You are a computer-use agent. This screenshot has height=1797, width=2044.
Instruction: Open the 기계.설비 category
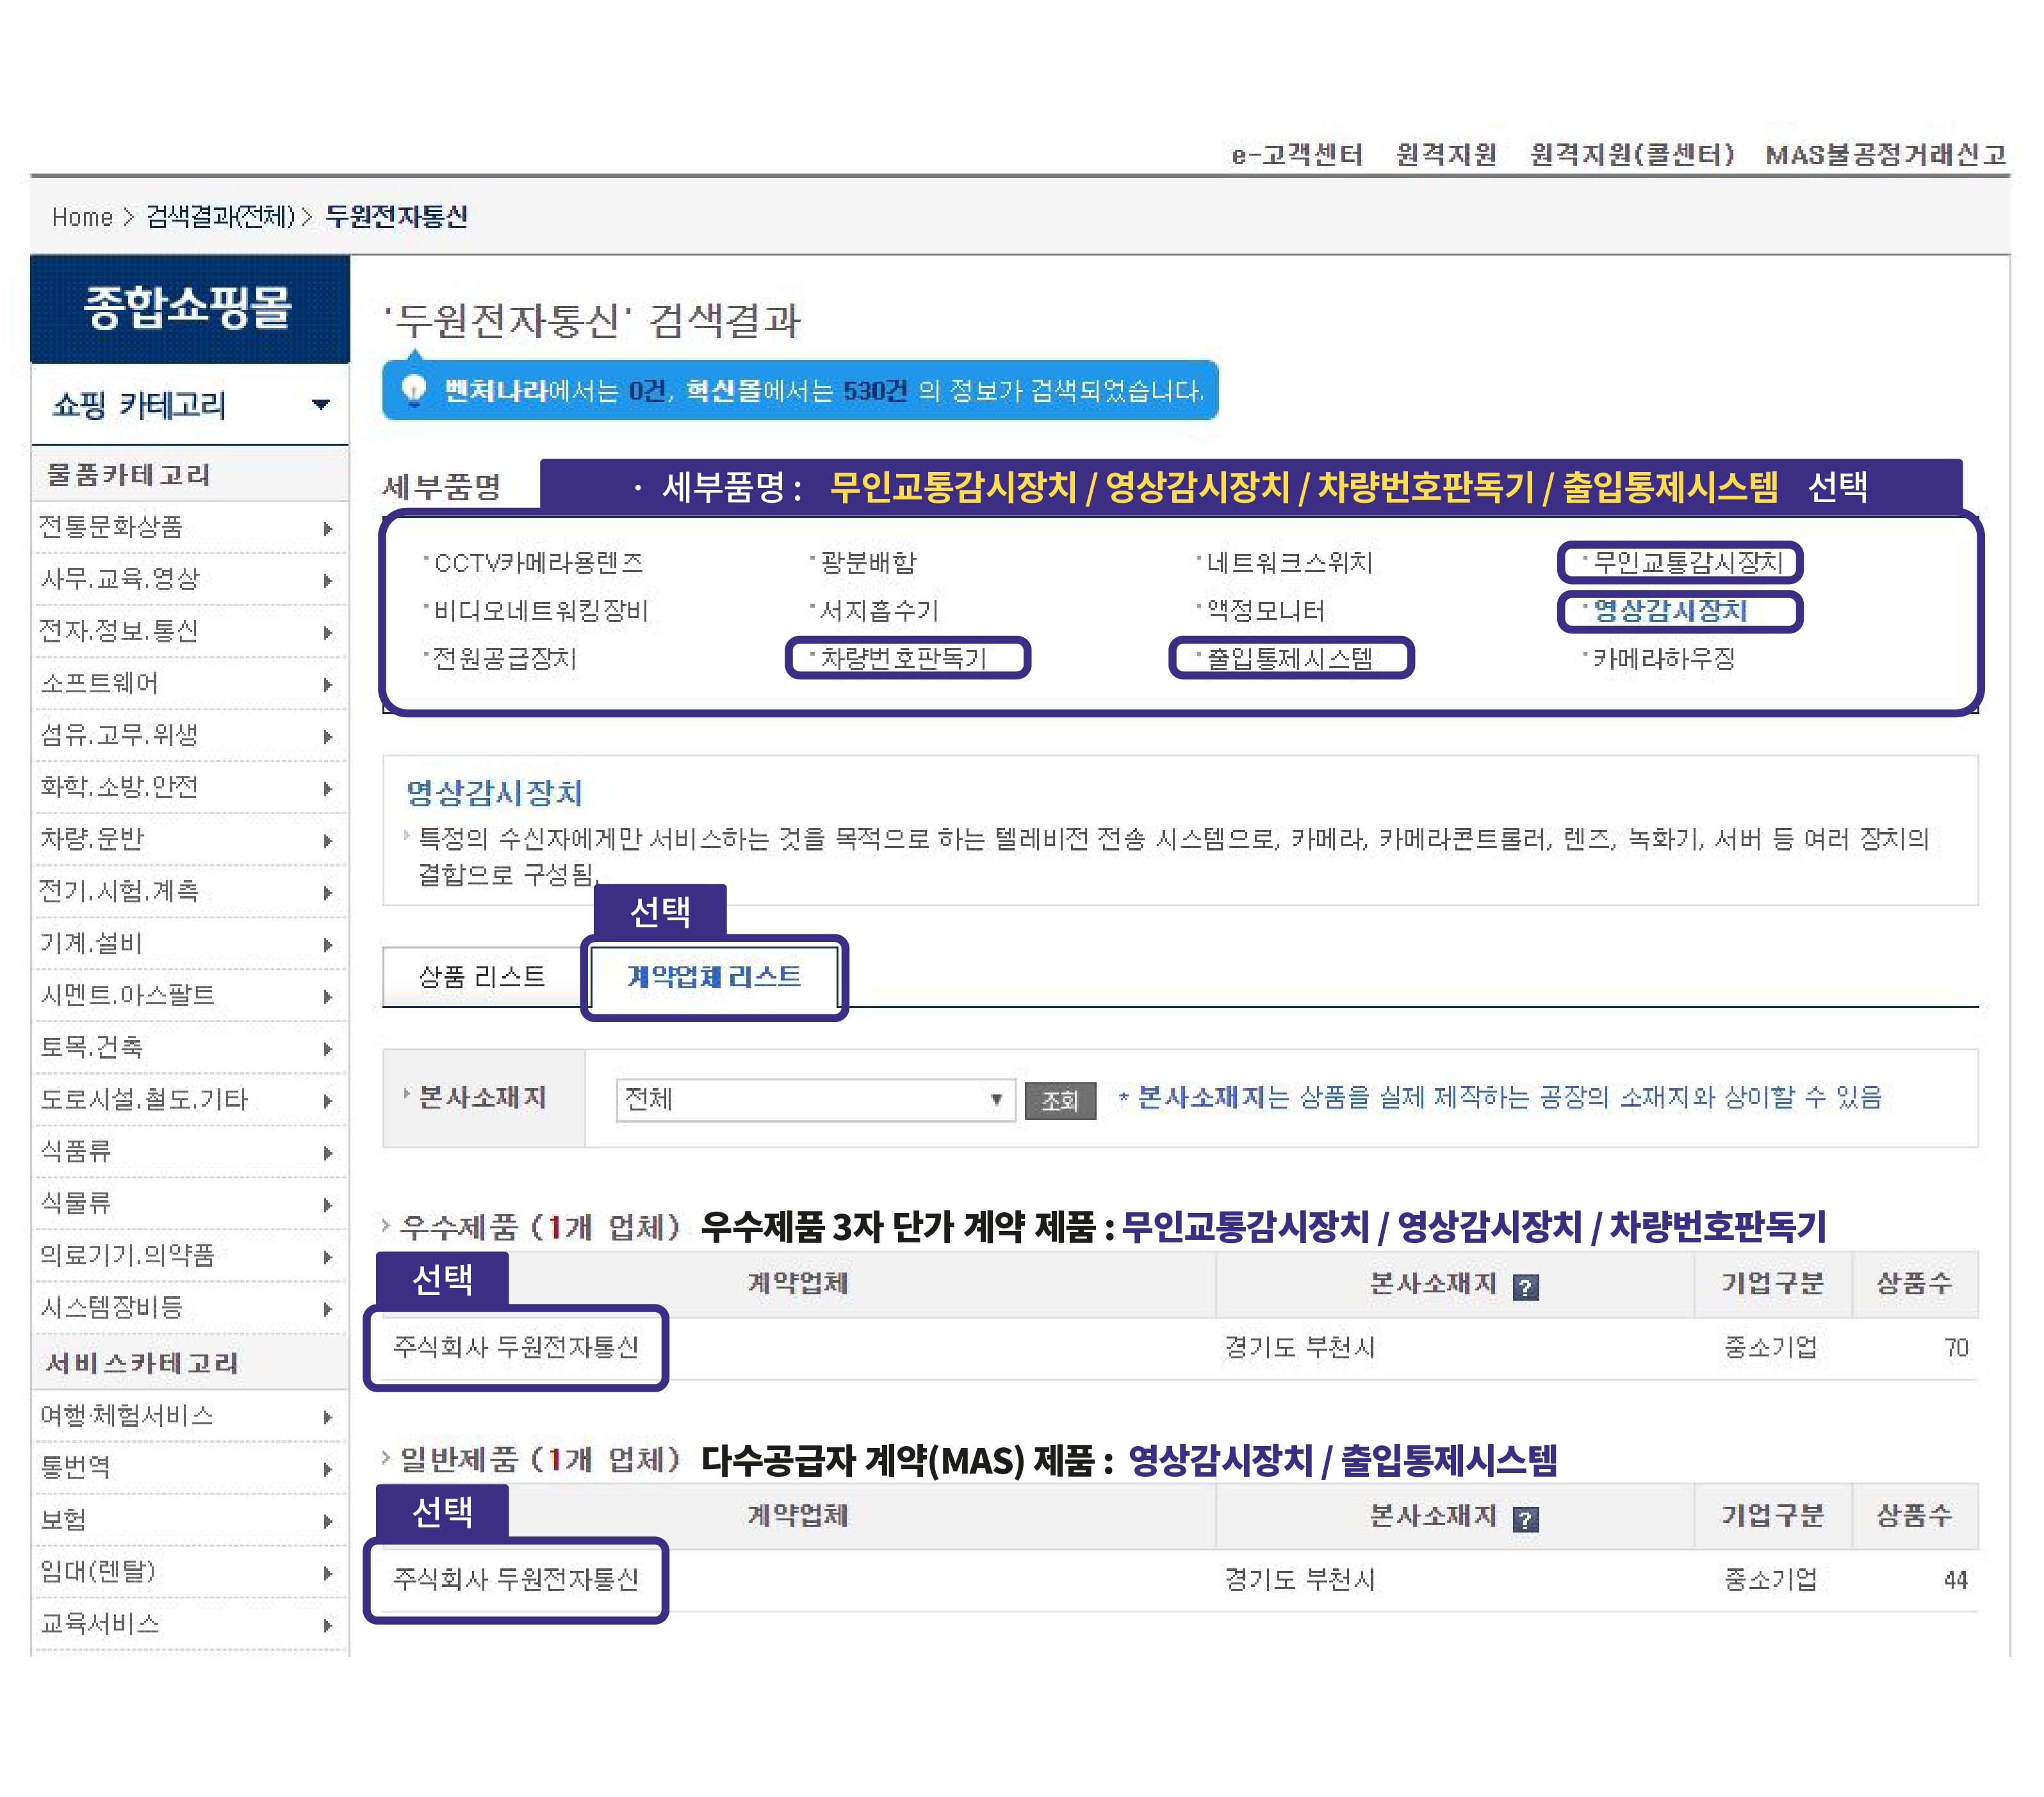point(190,943)
